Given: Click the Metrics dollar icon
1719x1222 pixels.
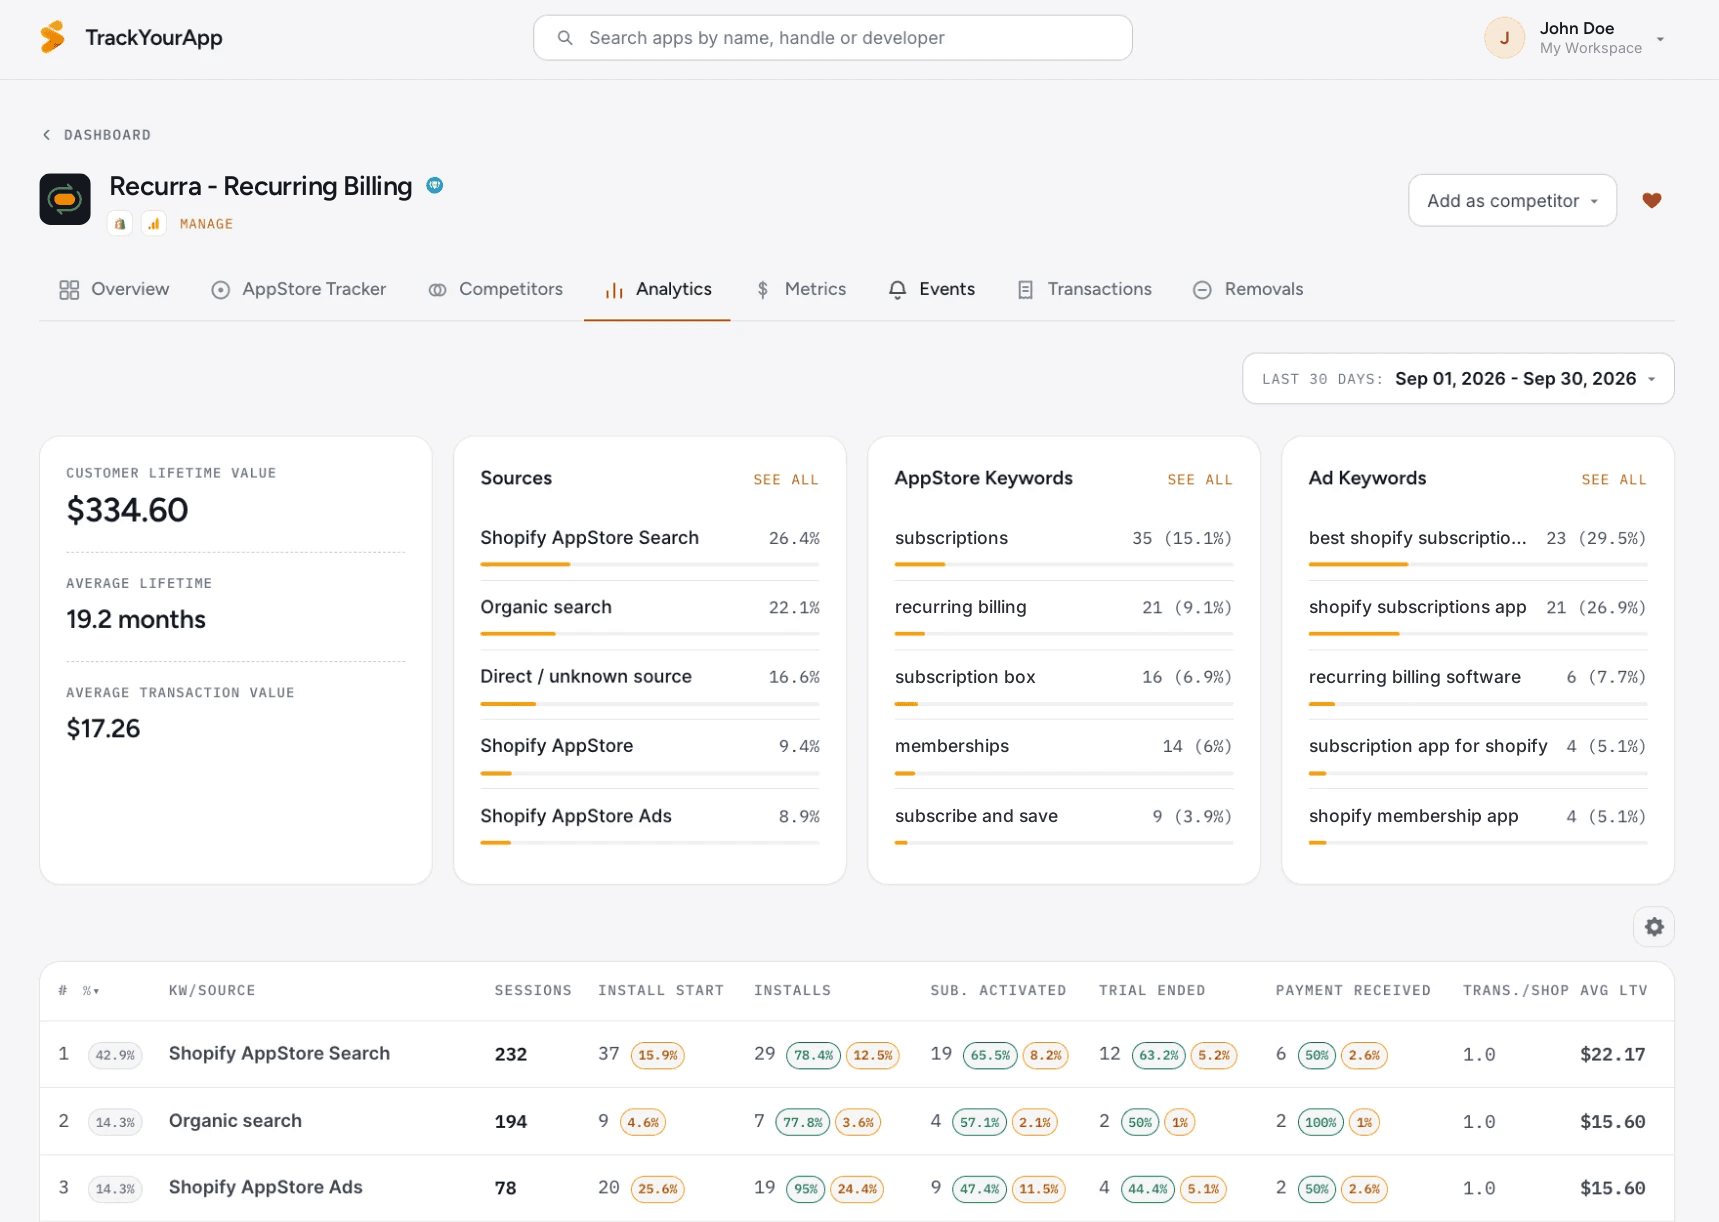Looking at the screenshot, I should click(x=763, y=290).
